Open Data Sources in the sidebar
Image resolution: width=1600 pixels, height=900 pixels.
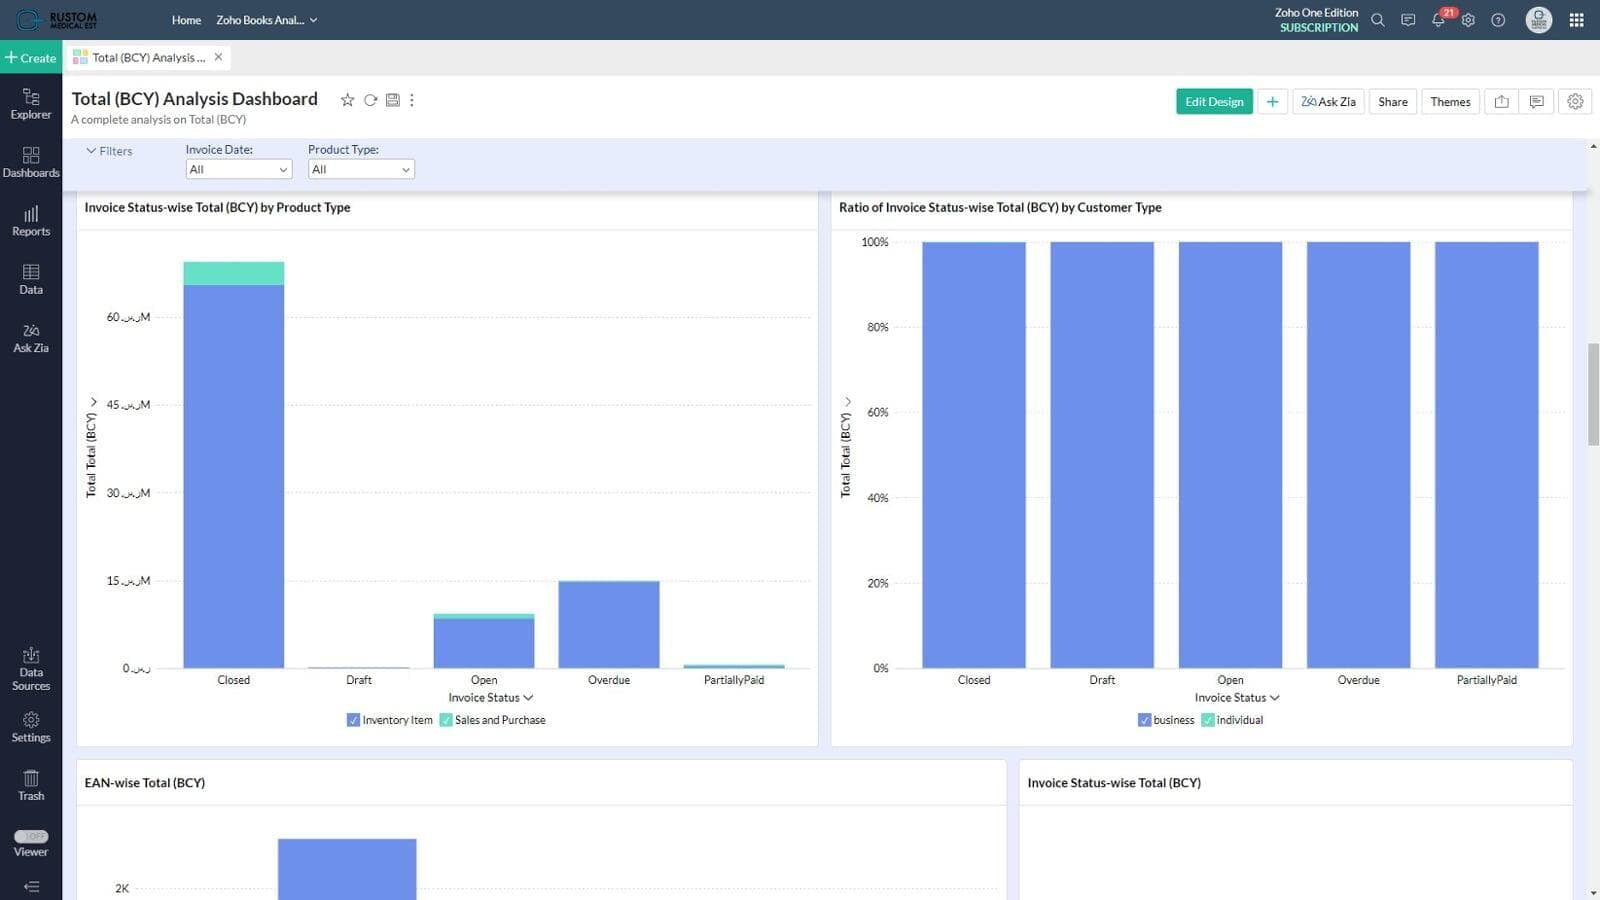coord(31,669)
